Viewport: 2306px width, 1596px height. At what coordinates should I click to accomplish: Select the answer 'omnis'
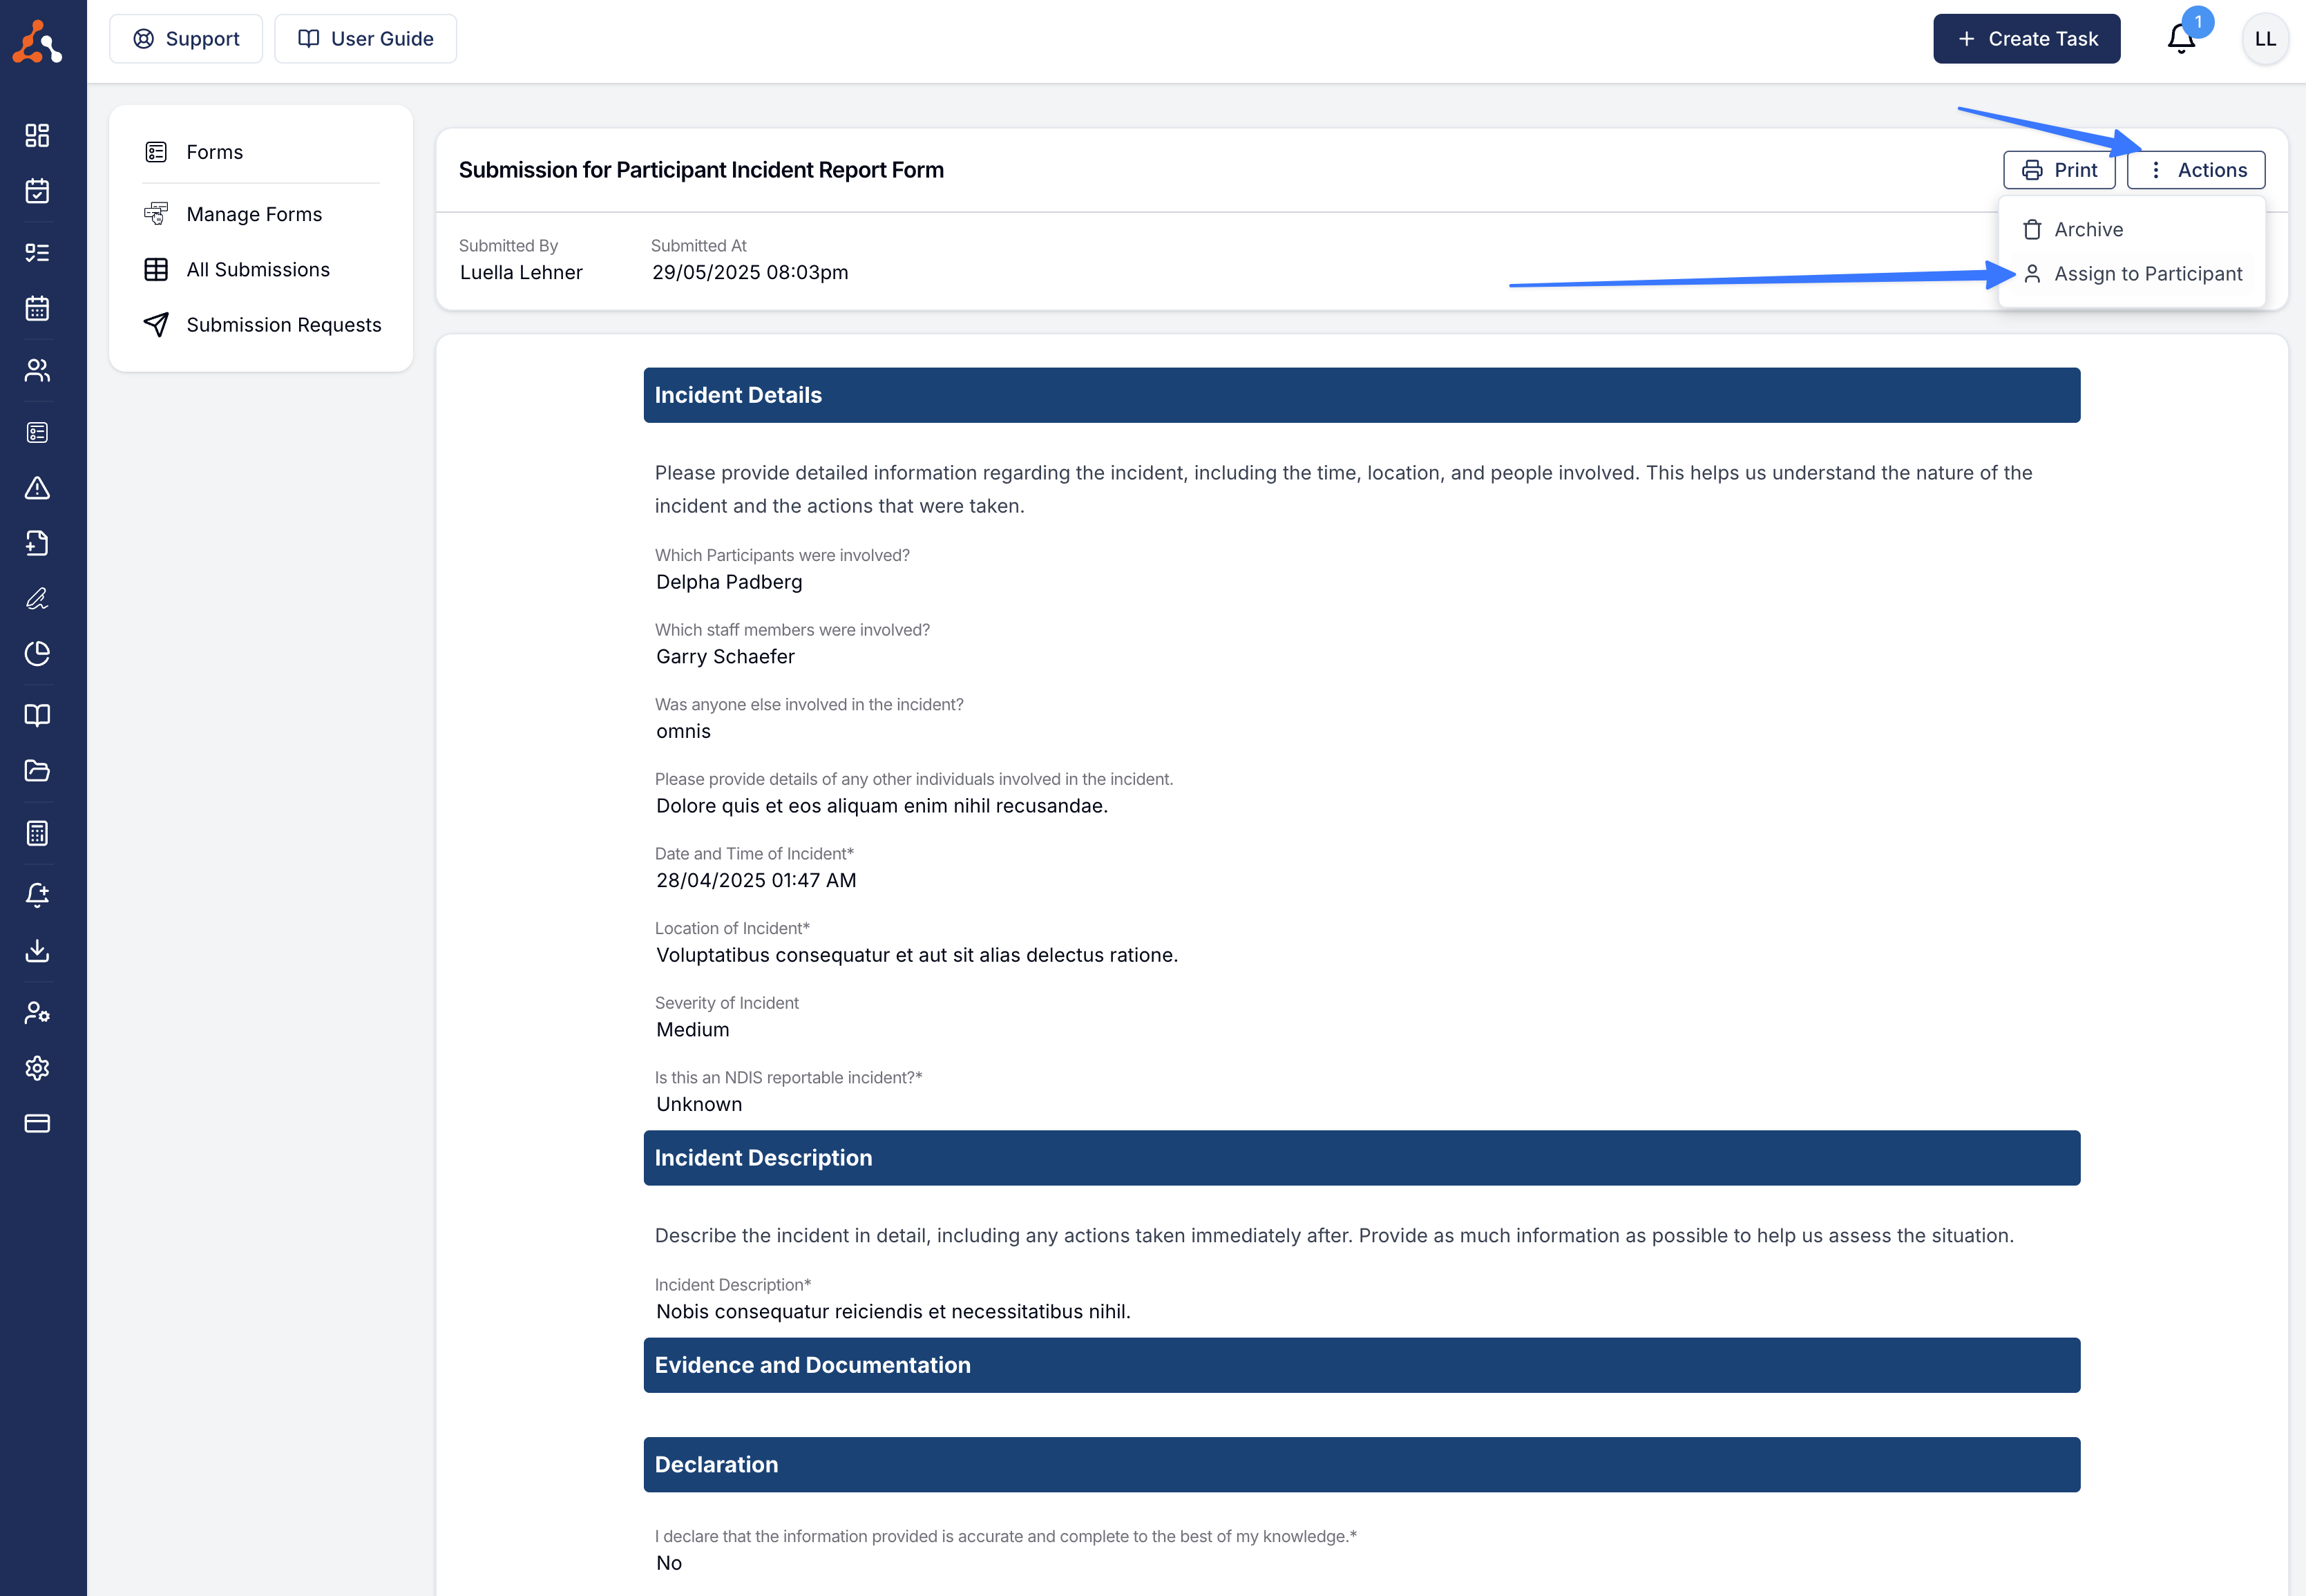[x=683, y=732]
